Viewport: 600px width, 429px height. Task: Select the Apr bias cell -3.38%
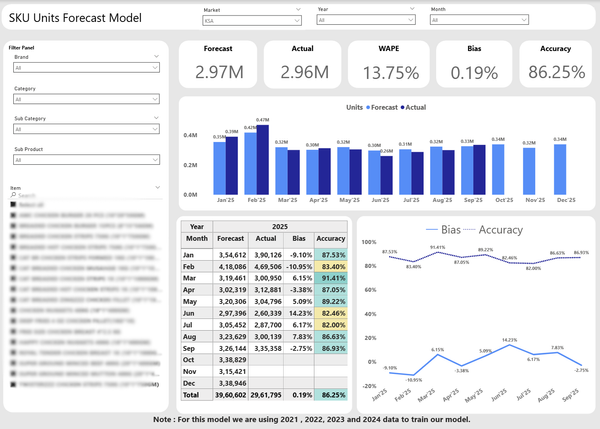(x=299, y=290)
